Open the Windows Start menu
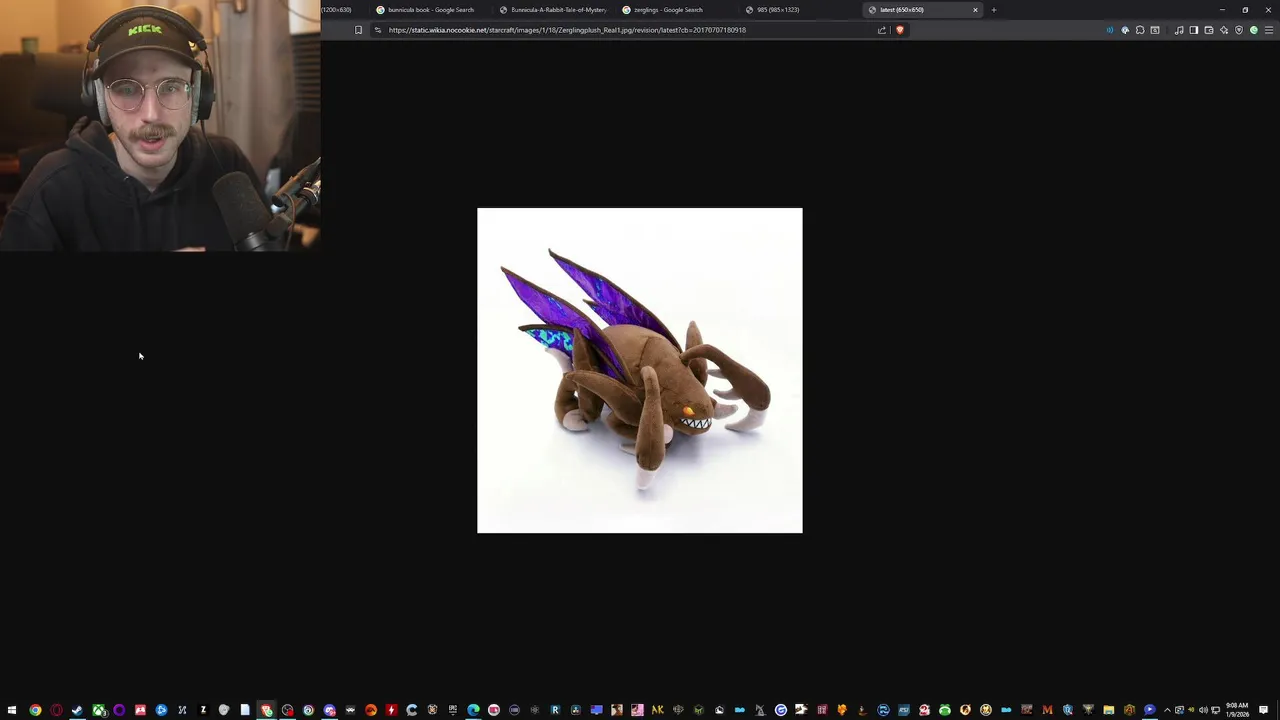Image resolution: width=1280 pixels, height=720 pixels. pyautogui.click(x=12, y=710)
